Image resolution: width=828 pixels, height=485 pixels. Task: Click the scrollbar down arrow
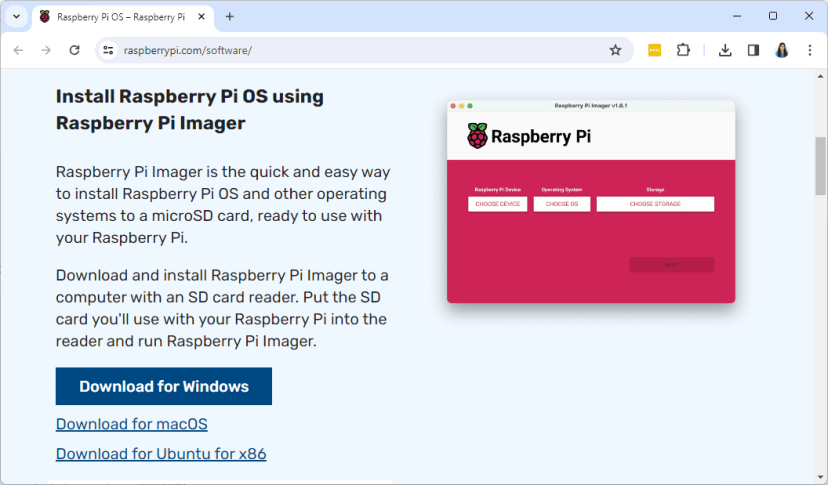click(820, 477)
